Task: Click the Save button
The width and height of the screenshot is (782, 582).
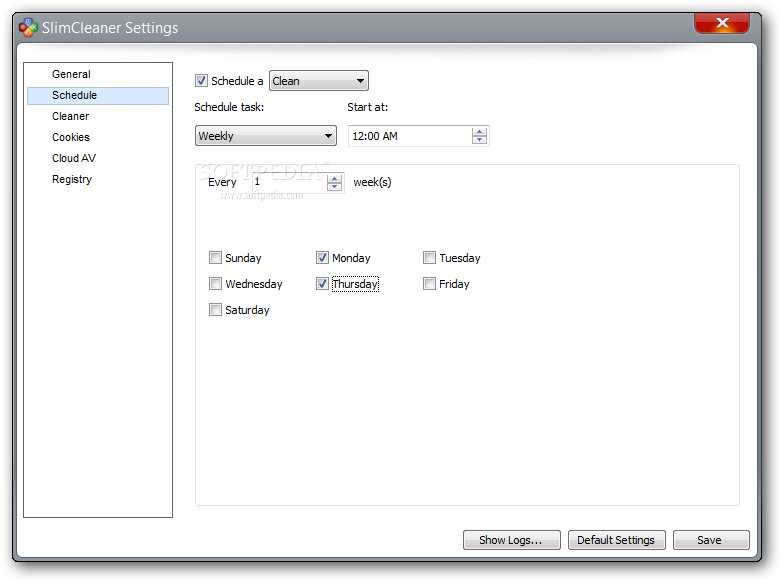Action: [x=711, y=540]
